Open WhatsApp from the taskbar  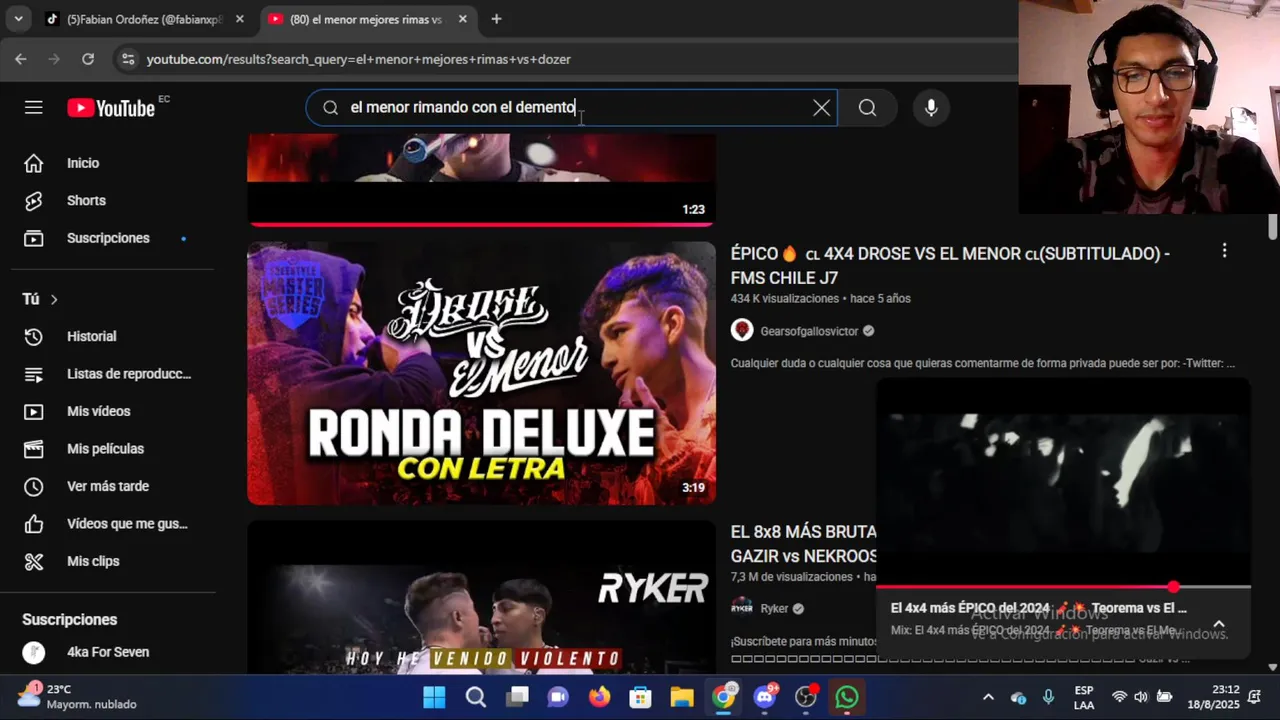(847, 697)
